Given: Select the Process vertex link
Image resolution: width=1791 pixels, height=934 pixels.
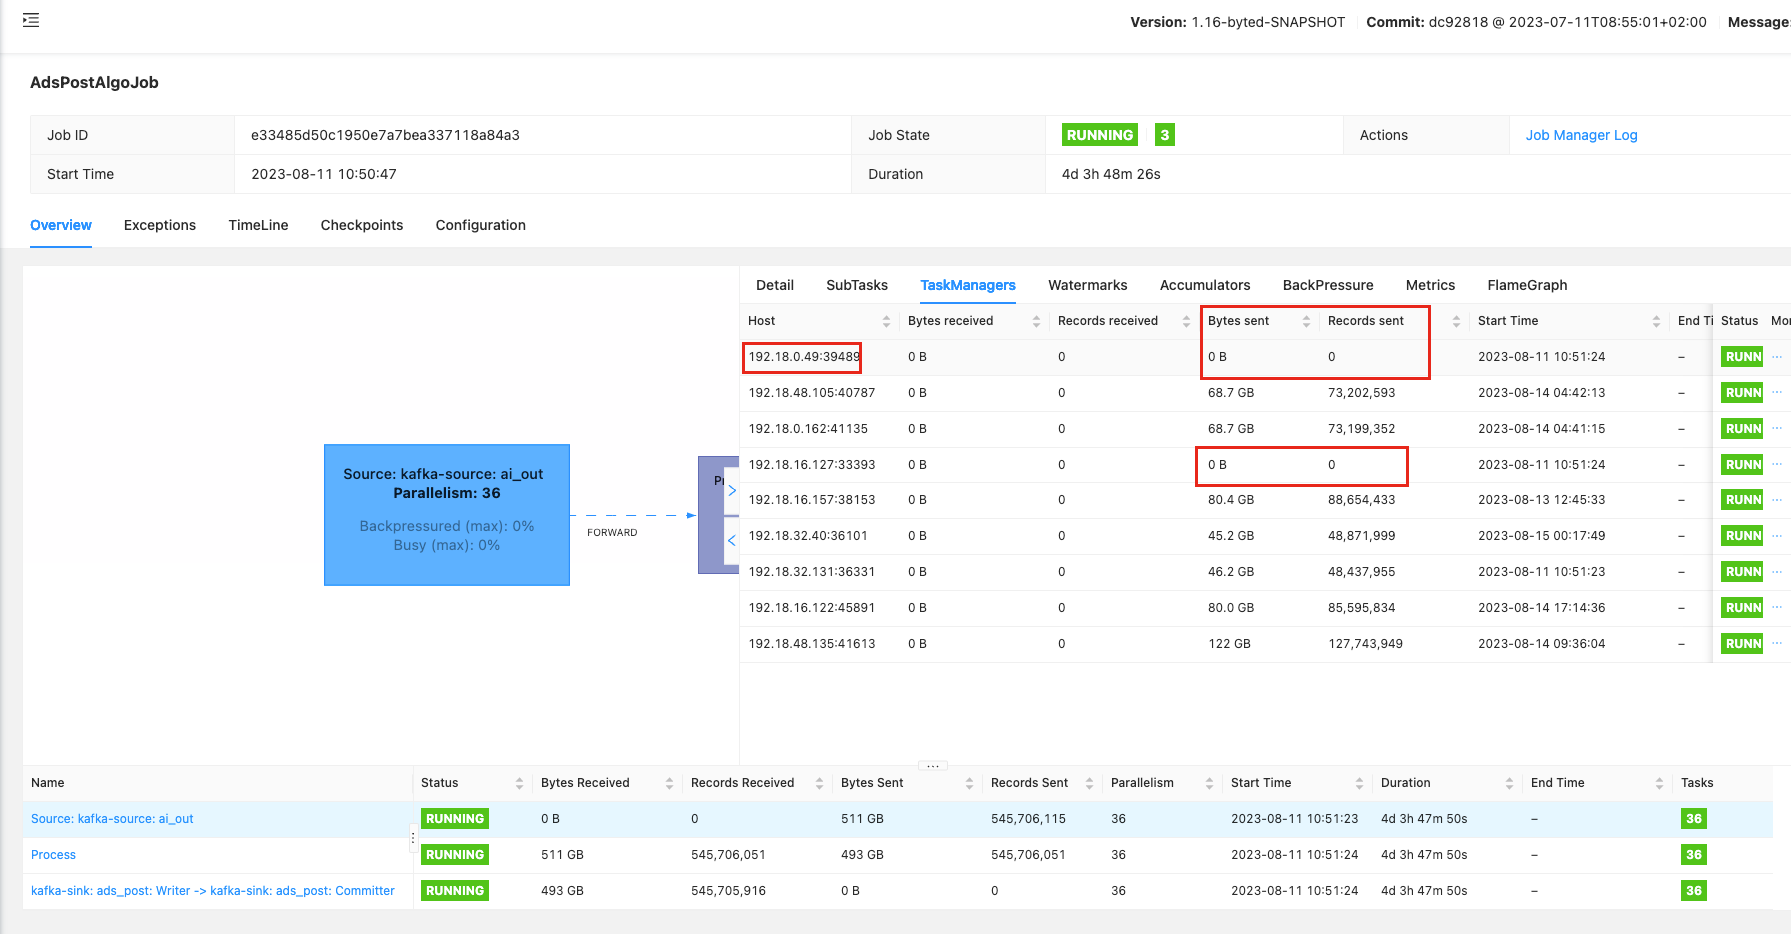Looking at the screenshot, I should tap(53, 855).
